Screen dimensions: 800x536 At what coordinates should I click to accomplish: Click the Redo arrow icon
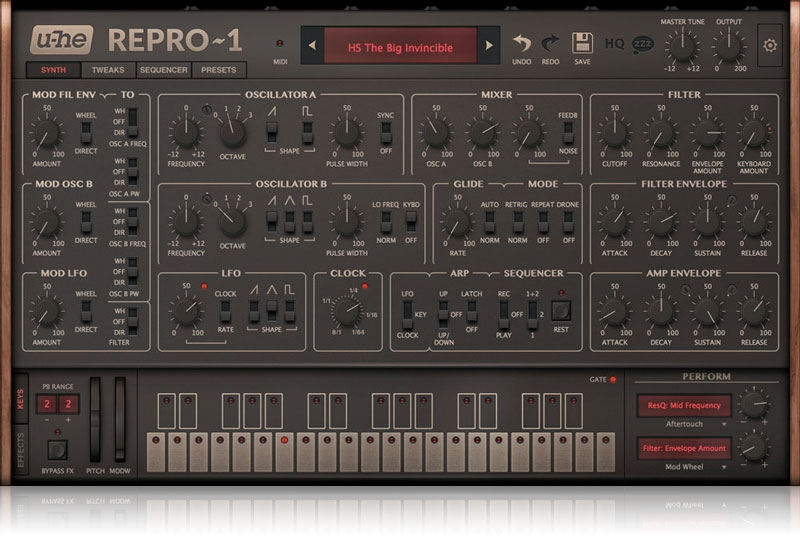(550, 43)
